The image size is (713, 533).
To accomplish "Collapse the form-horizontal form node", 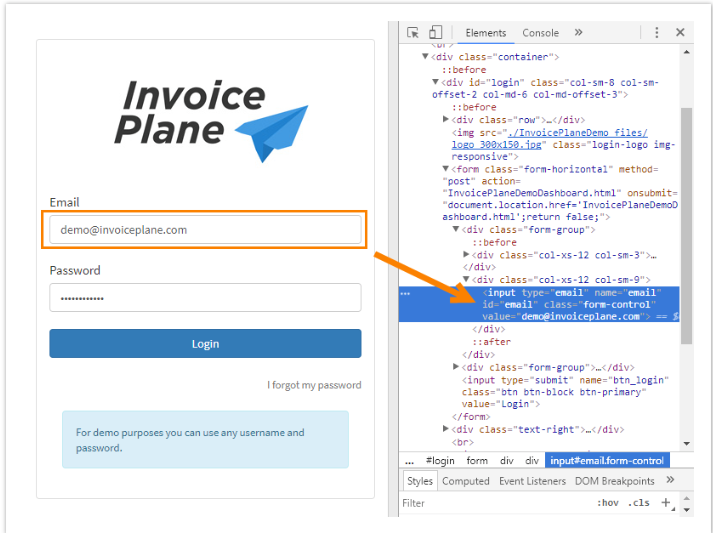I will click(446, 169).
